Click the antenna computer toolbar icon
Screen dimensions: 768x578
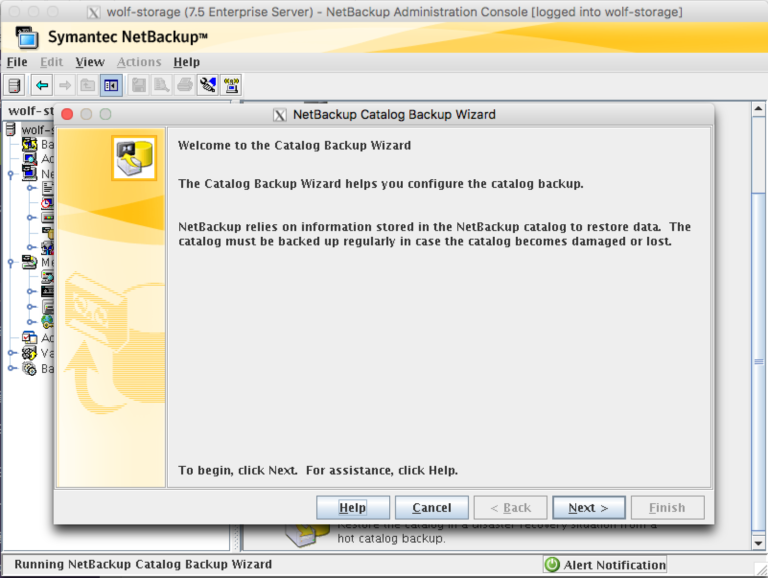tap(231, 86)
